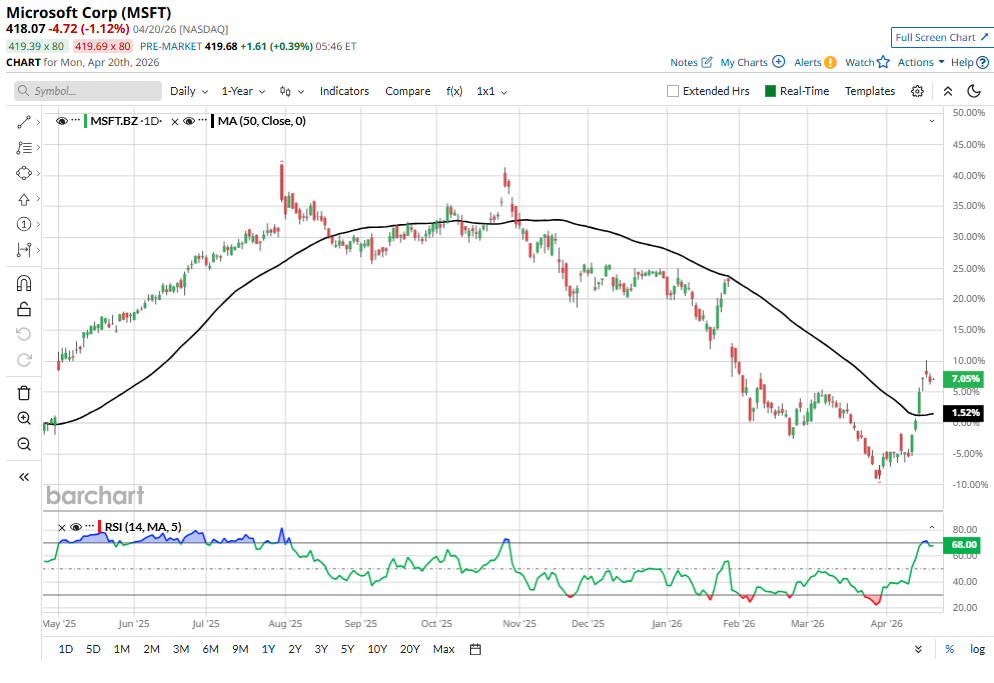This screenshot has height=683, width=994.
Task: Expand the 1-Year period dropdown
Action: 243,91
